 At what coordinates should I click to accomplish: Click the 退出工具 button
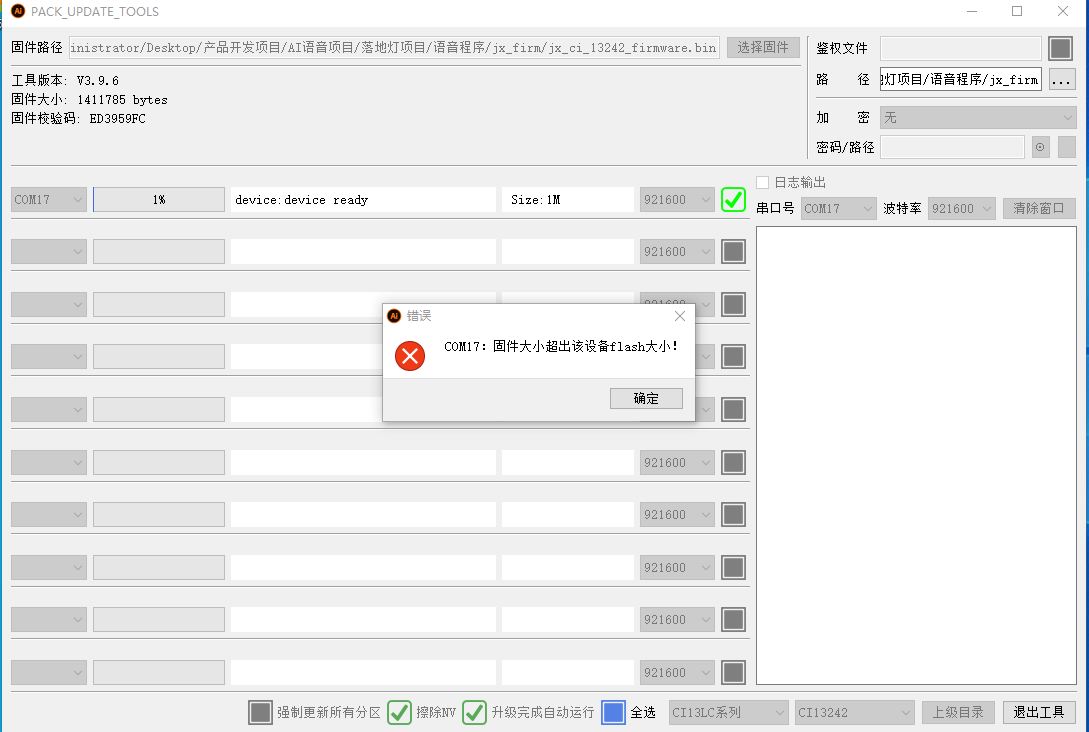[1039, 712]
